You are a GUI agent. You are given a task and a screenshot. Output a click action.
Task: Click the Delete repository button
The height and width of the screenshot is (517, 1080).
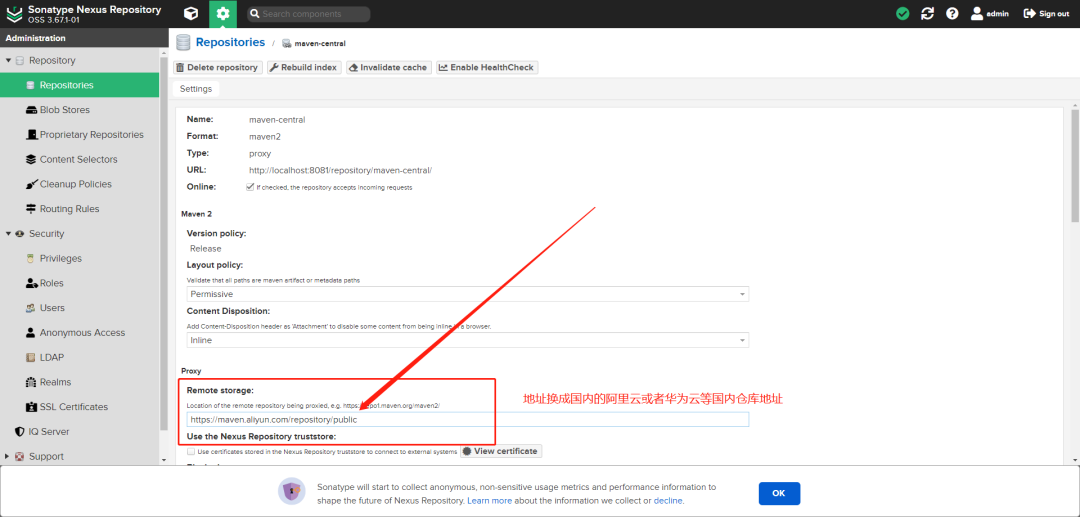click(x=218, y=67)
